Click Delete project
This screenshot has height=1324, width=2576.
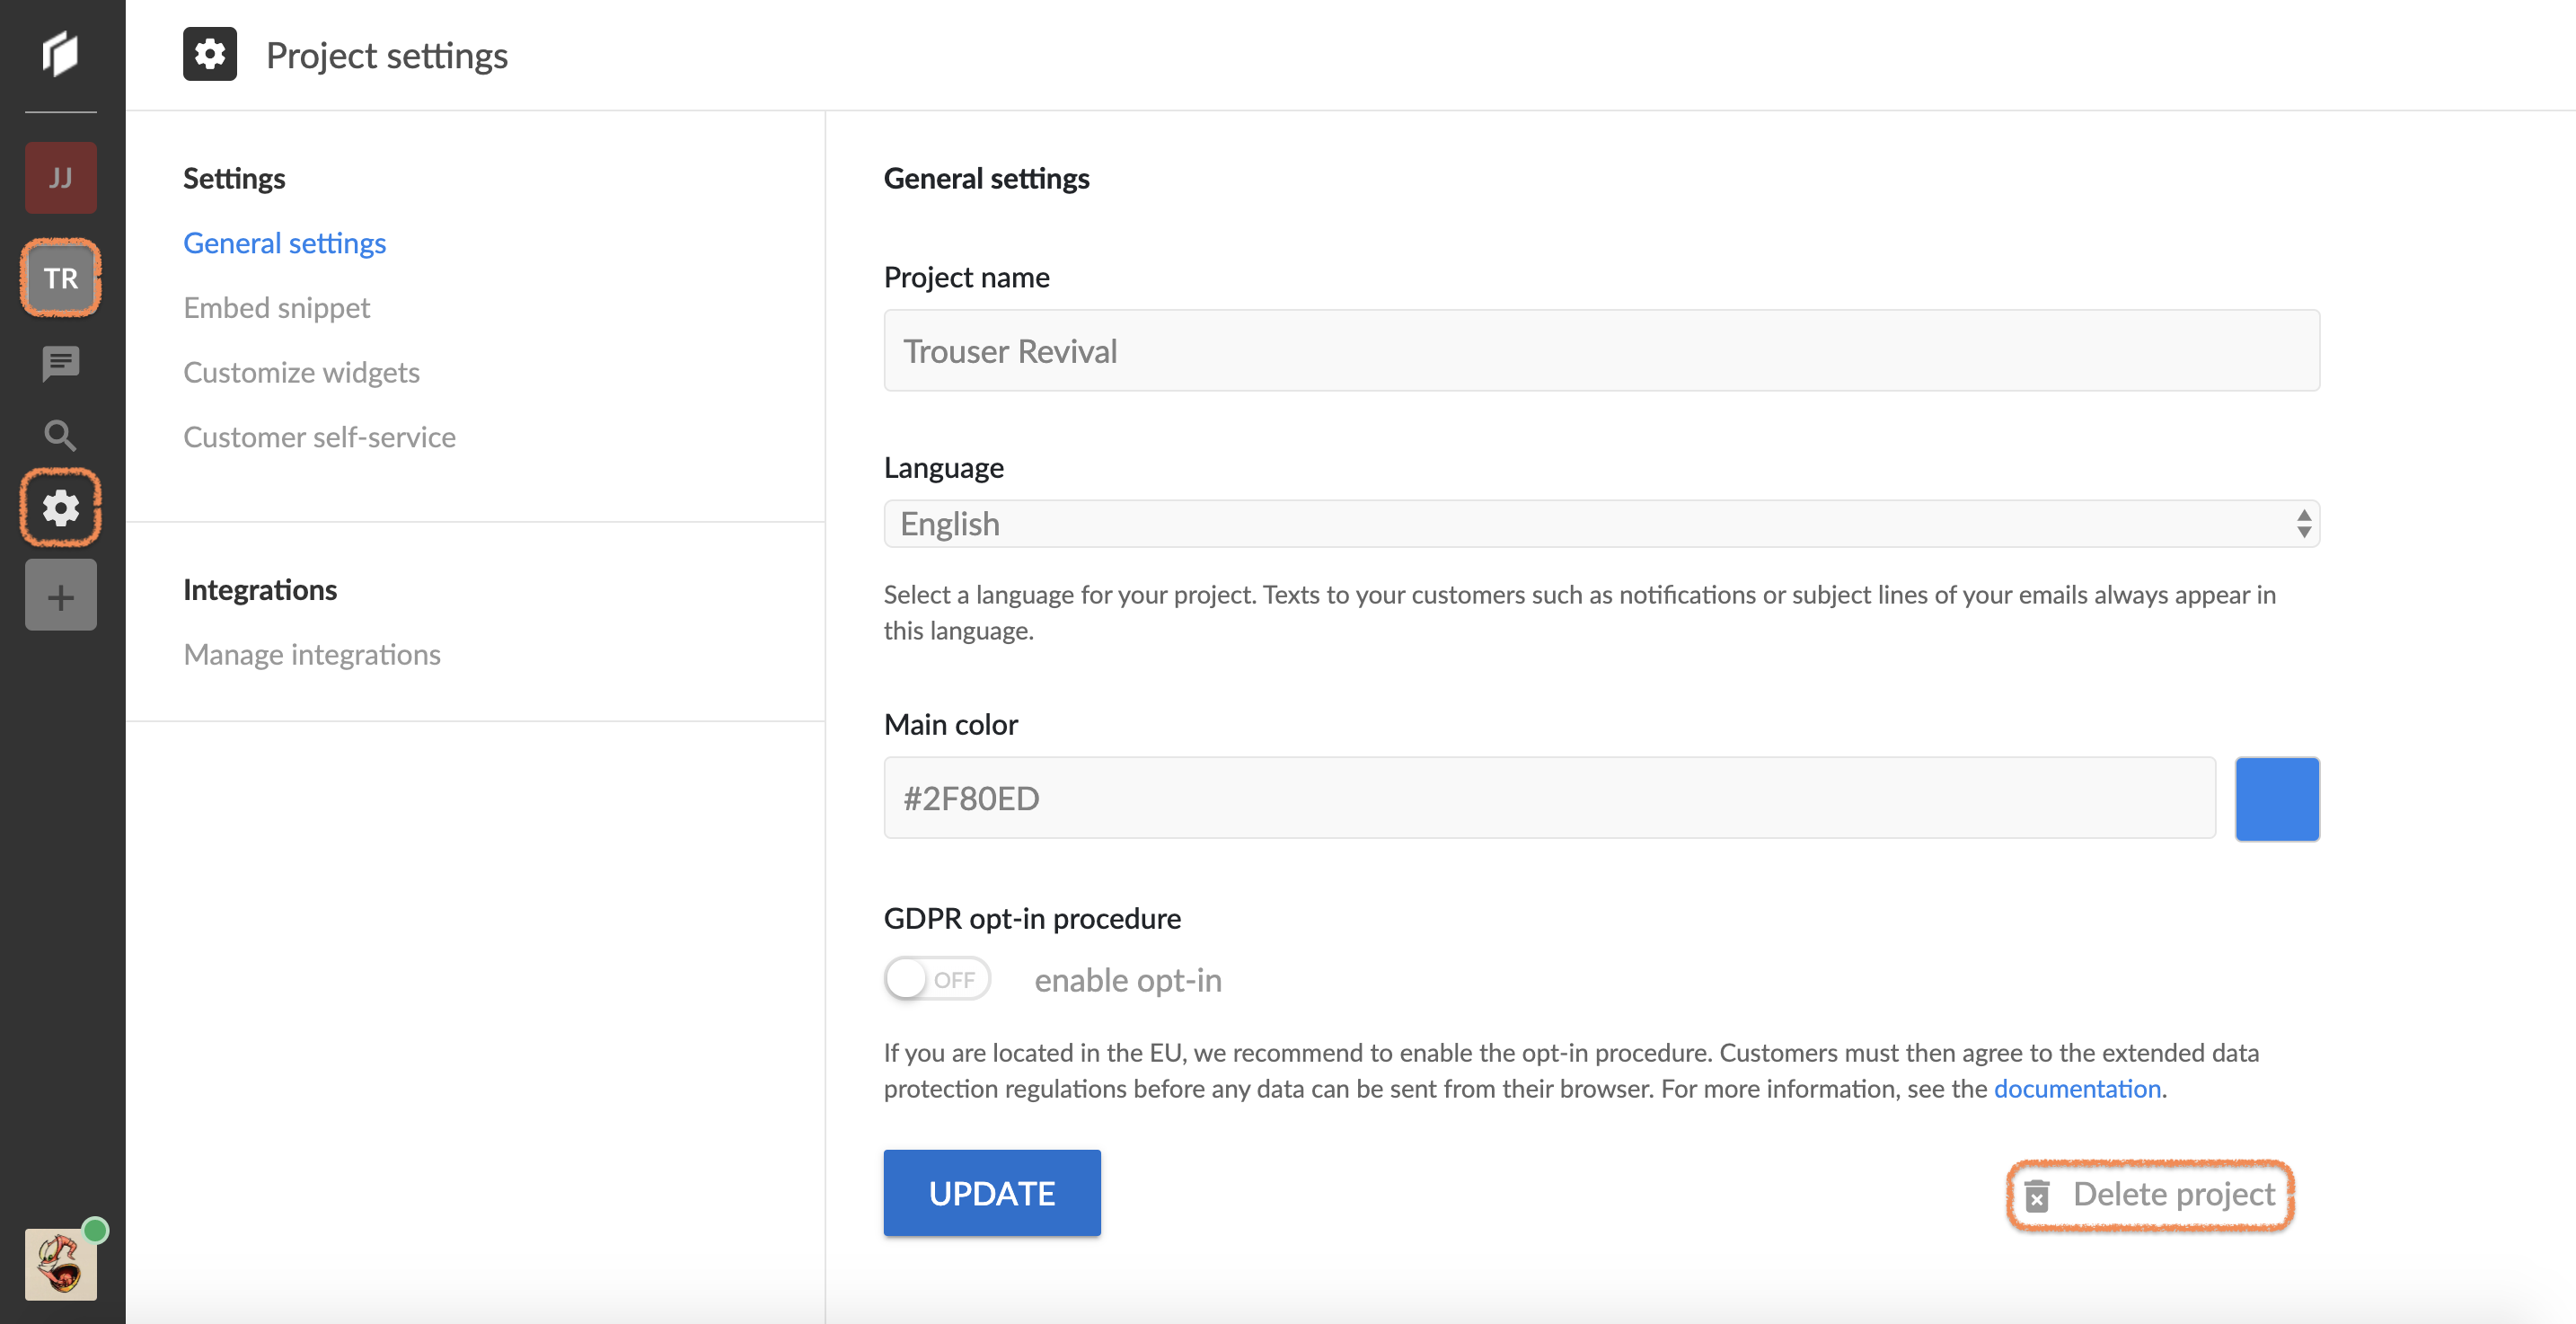point(2151,1194)
